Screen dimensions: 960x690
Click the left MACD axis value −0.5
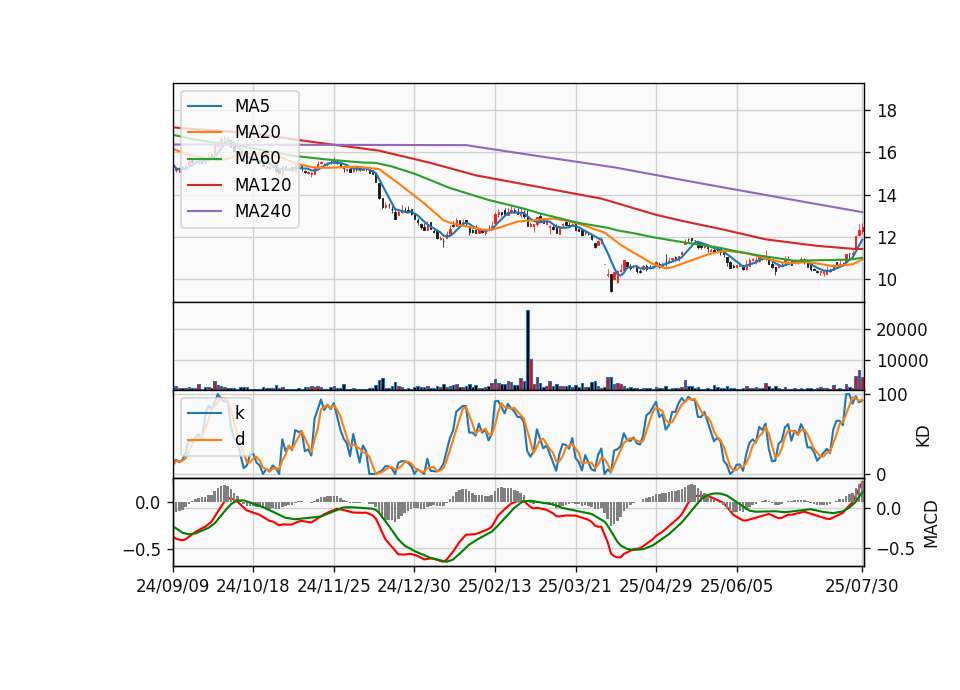(142, 550)
